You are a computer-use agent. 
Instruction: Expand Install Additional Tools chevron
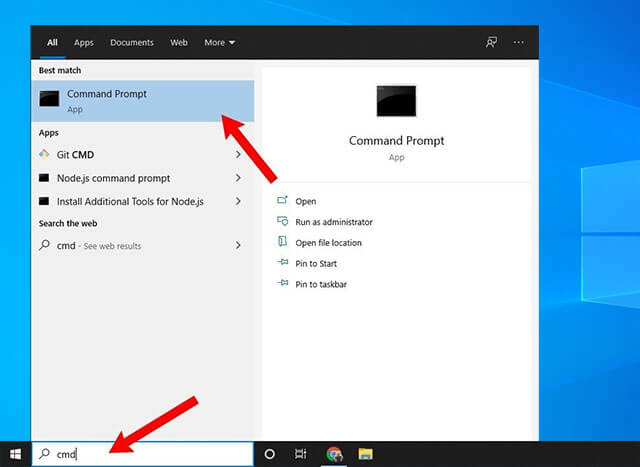pos(238,201)
